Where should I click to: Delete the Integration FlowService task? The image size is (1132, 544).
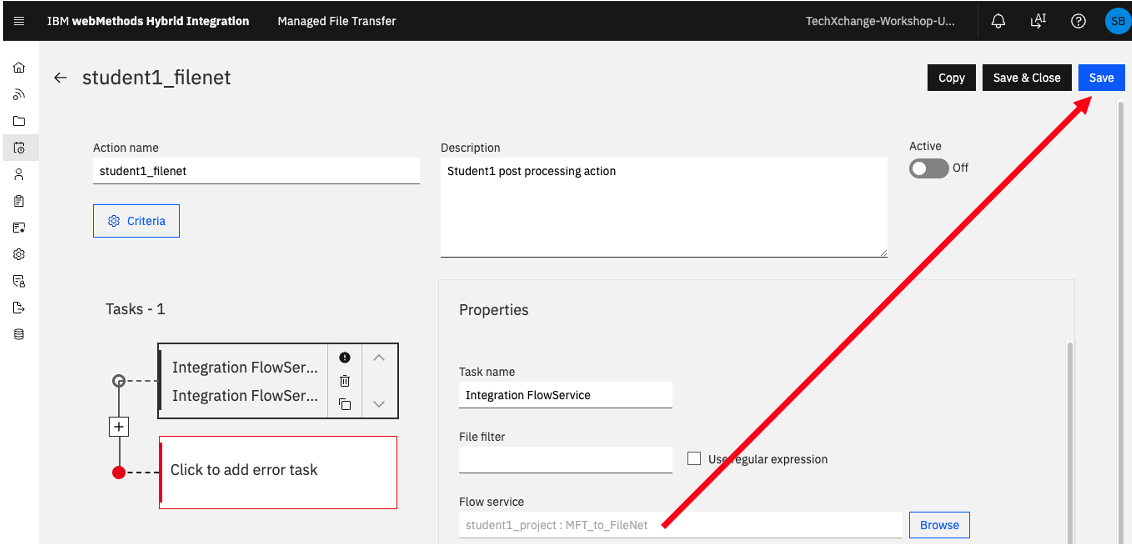pos(344,380)
